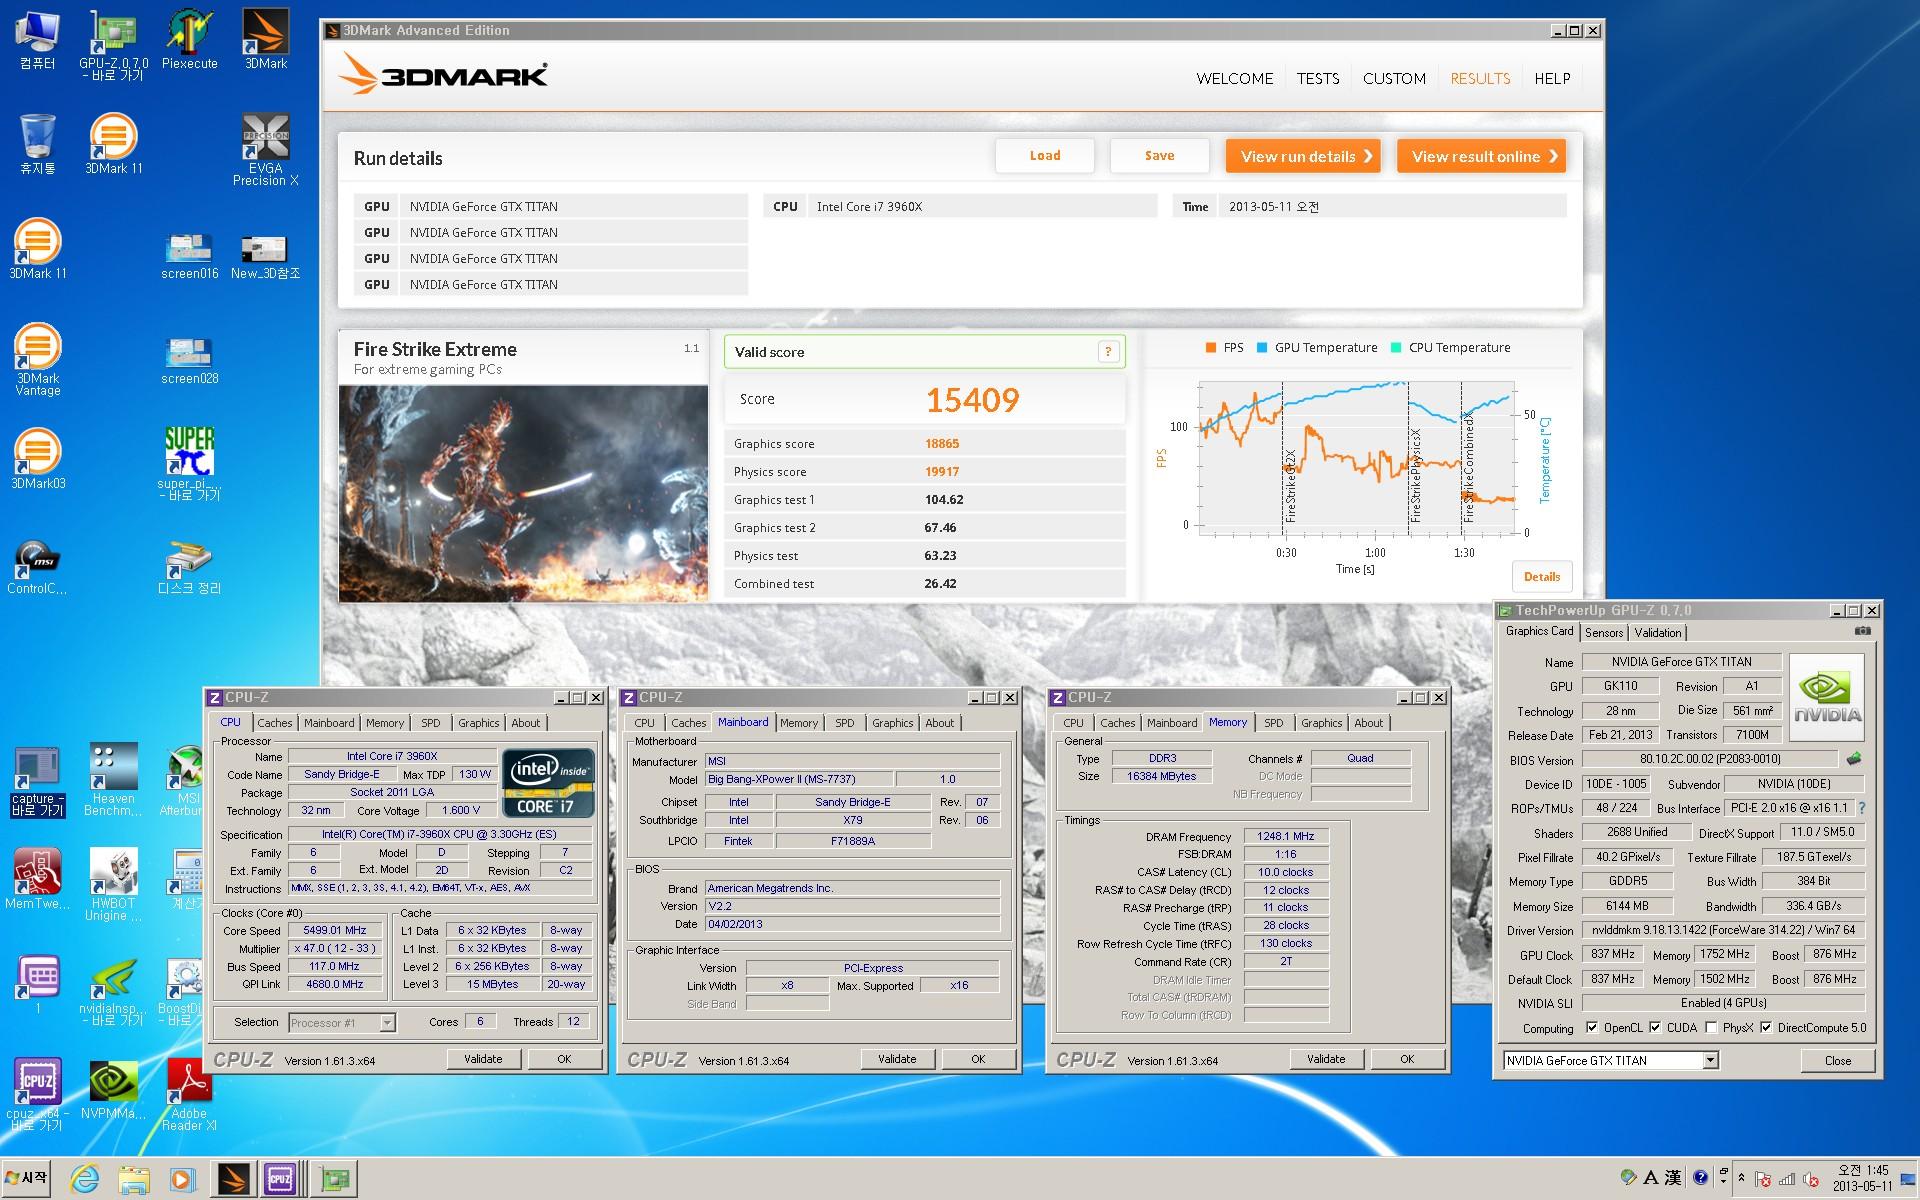
Task: Click the NVIDIA logo in GPU-Z
Action: [x=1826, y=697]
